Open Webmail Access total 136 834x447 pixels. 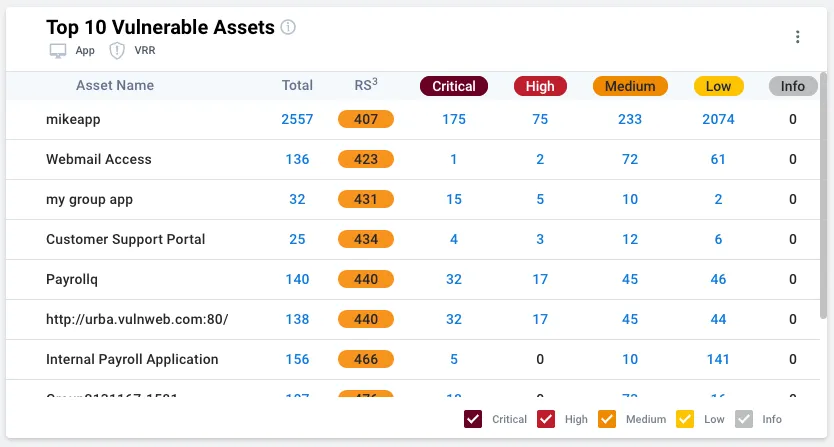pyautogui.click(x=297, y=159)
